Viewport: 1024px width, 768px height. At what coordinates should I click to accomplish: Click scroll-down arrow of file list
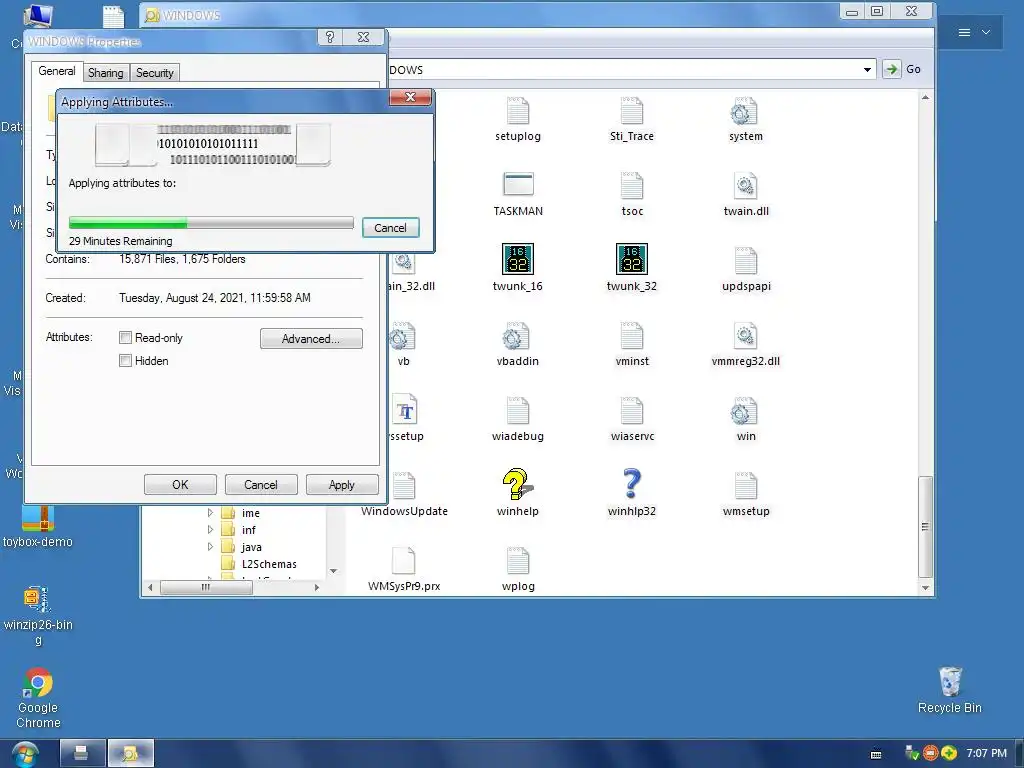(925, 588)
